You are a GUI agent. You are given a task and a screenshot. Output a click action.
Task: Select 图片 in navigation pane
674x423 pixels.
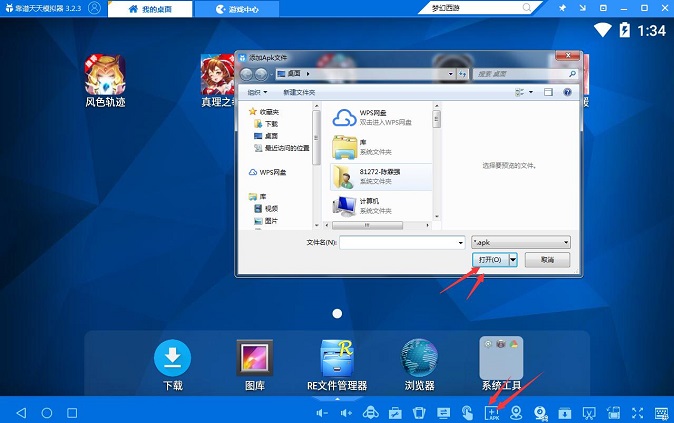click(266, 221)
